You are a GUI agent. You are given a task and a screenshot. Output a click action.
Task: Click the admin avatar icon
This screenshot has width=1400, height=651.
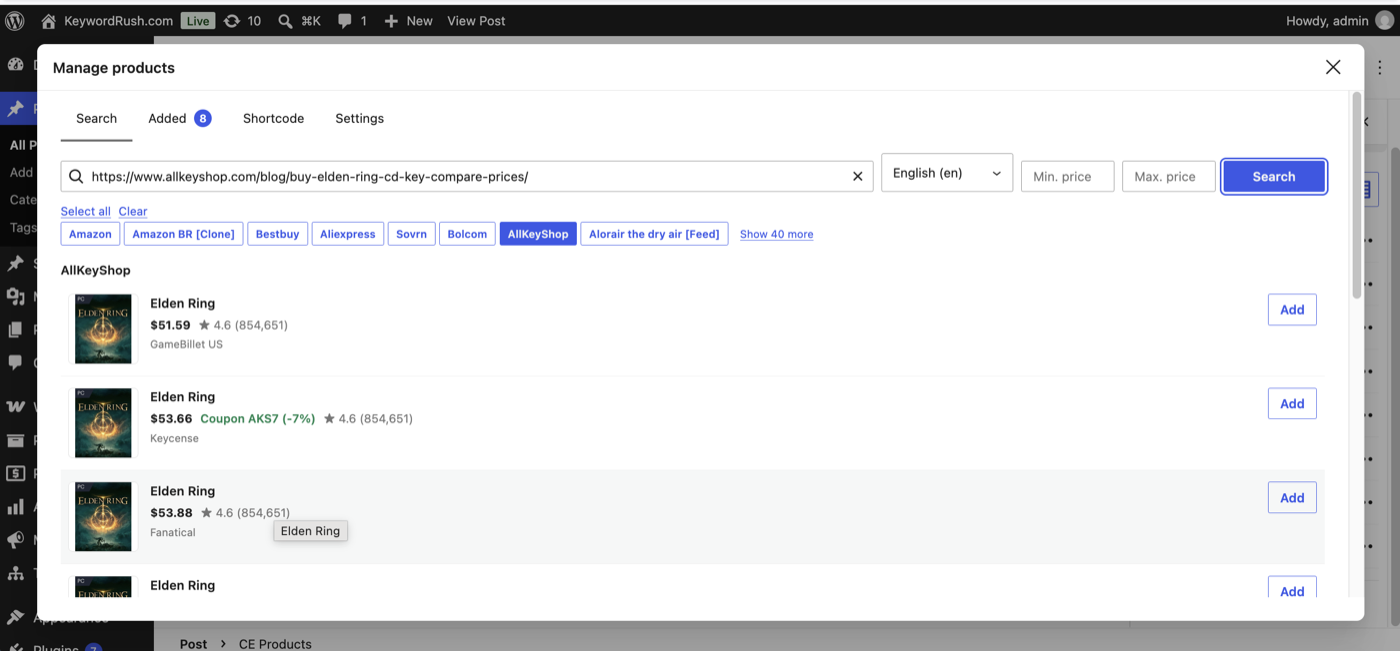tap(1384, 20)
